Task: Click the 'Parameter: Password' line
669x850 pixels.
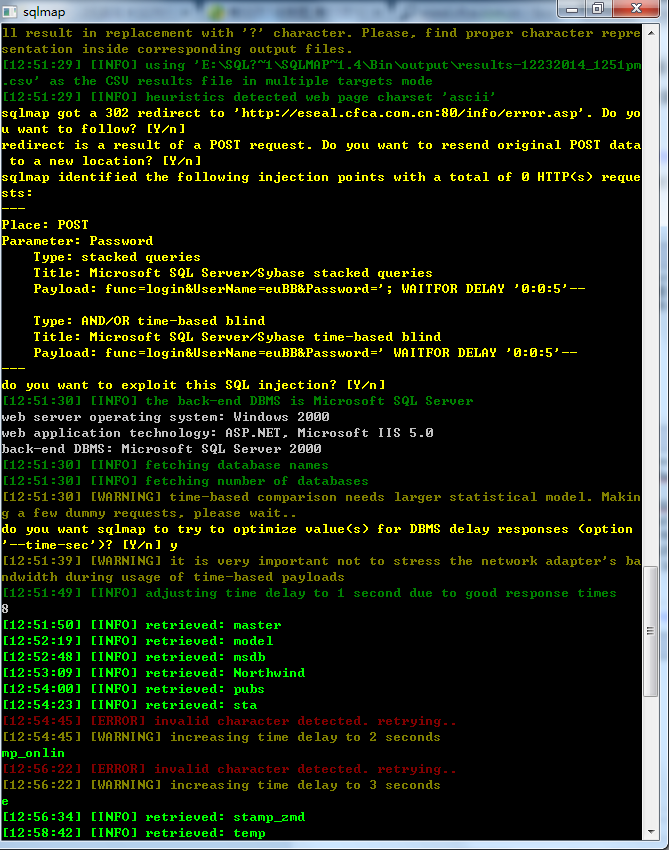Action: tap(78, 241)
